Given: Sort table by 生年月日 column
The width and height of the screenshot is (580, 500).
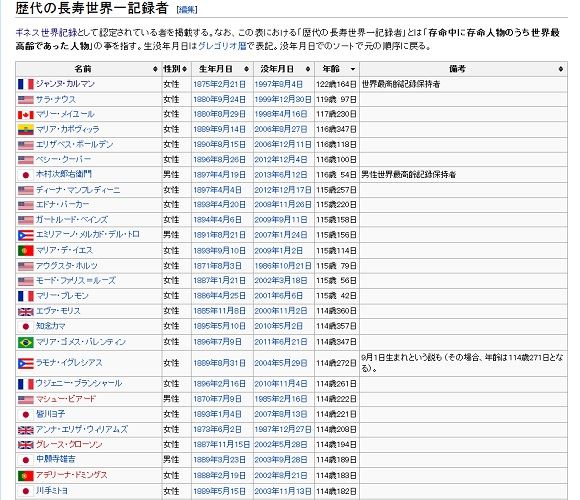Looking at the screenshot, I should click(246, 69).
